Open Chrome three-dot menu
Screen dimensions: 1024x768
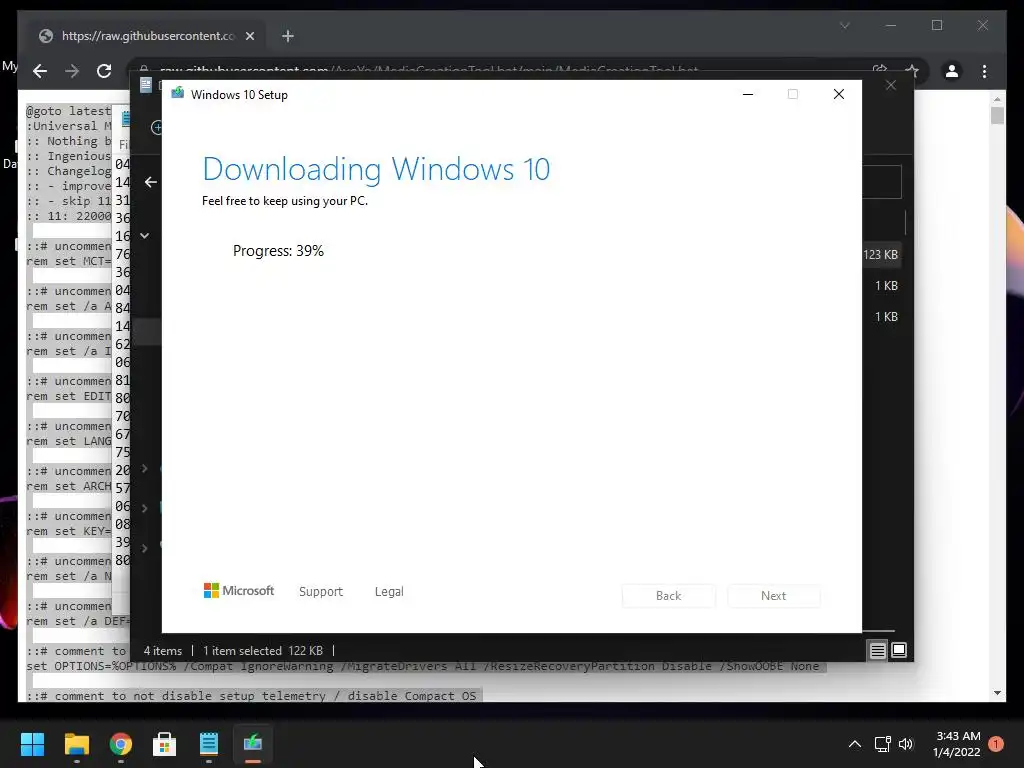point(984,71)
